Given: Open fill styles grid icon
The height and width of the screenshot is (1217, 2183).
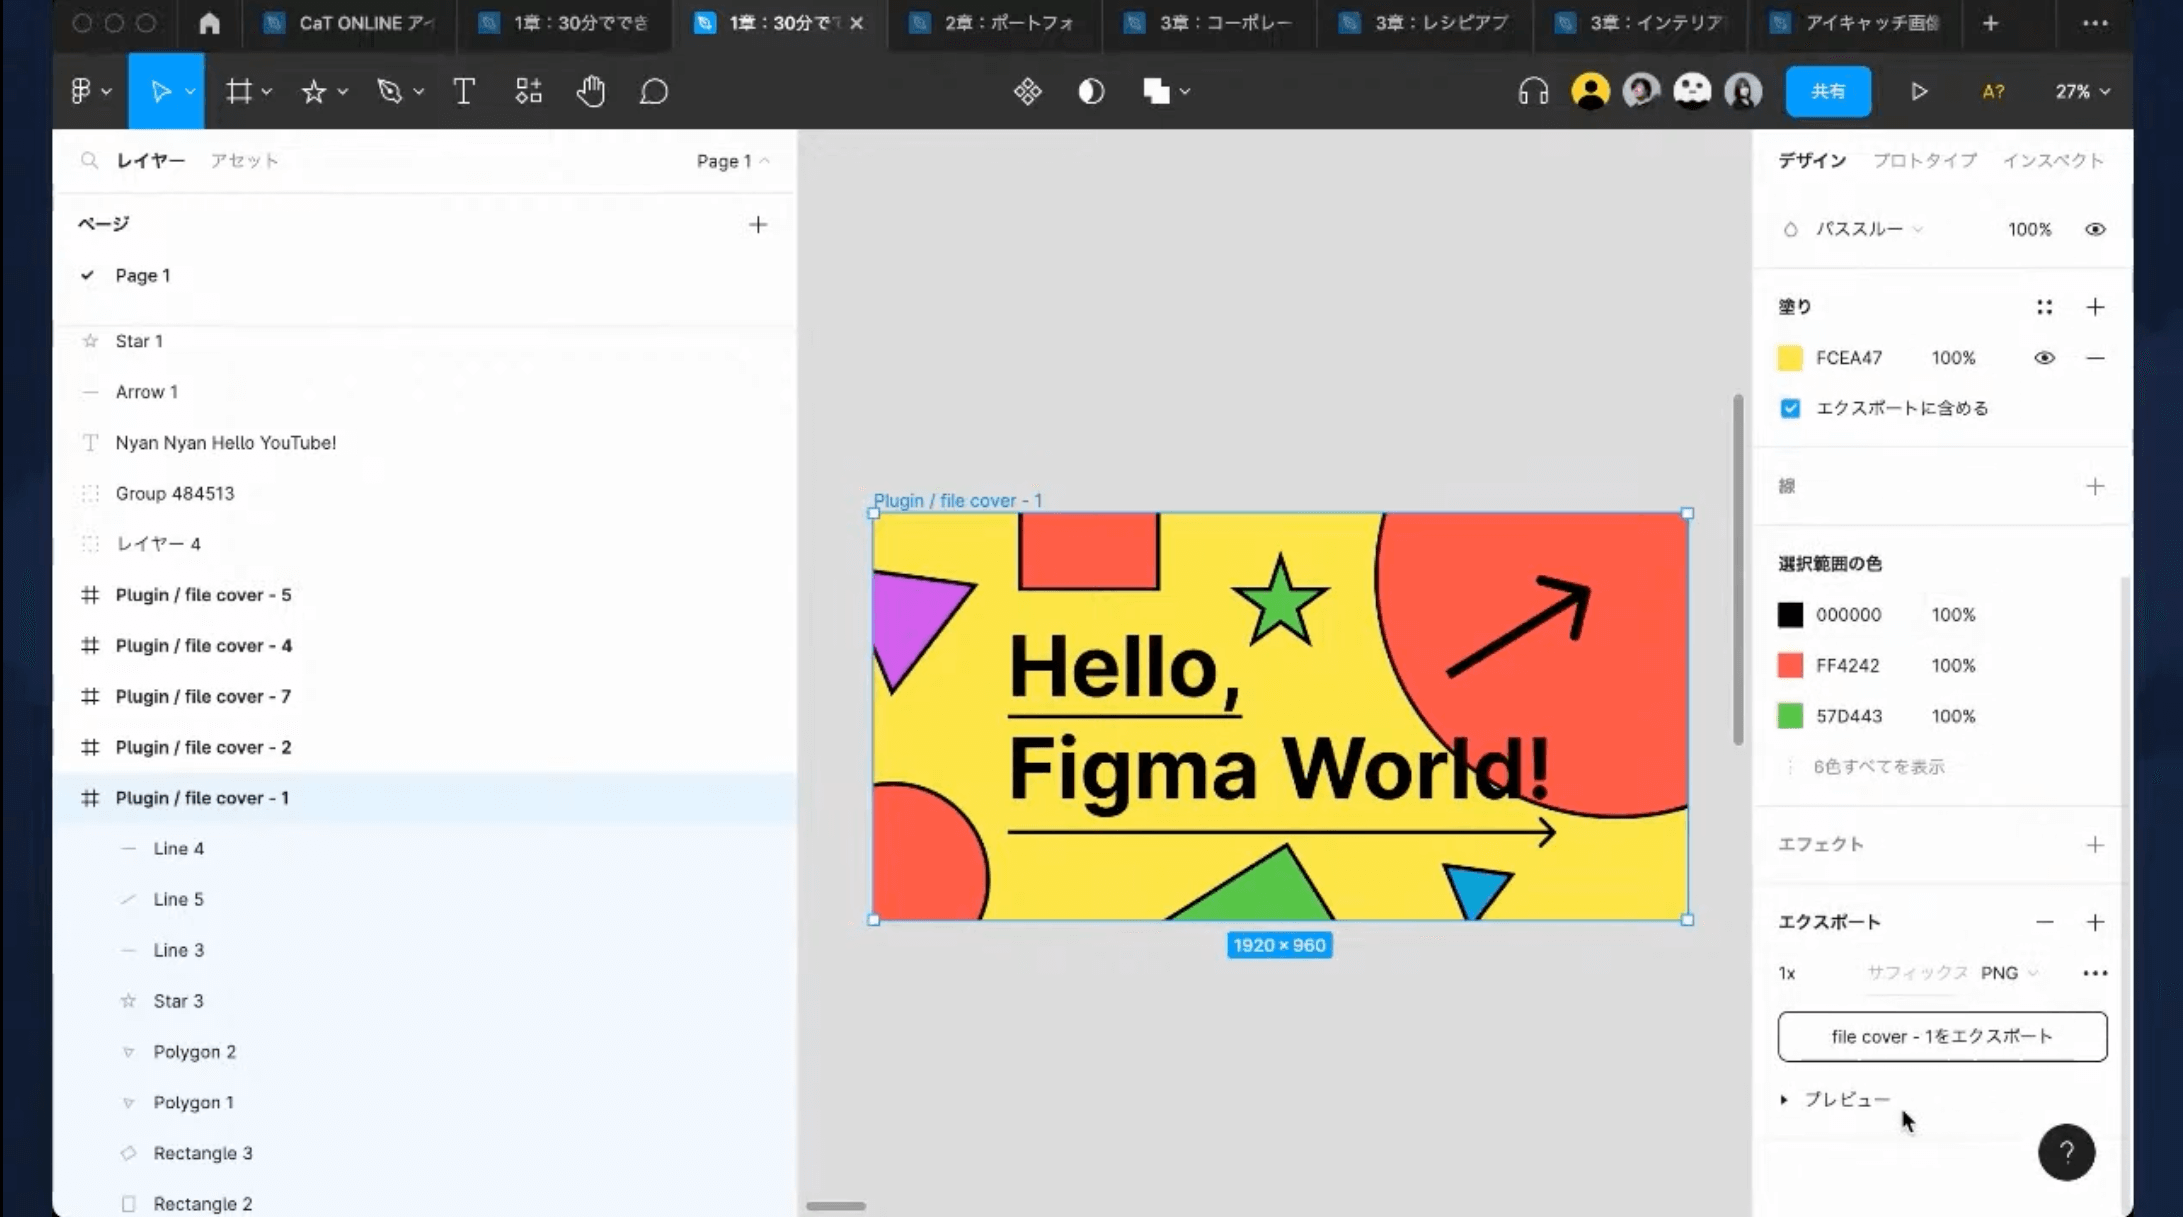Looking at the screenshot, I should pos(2044,307).
